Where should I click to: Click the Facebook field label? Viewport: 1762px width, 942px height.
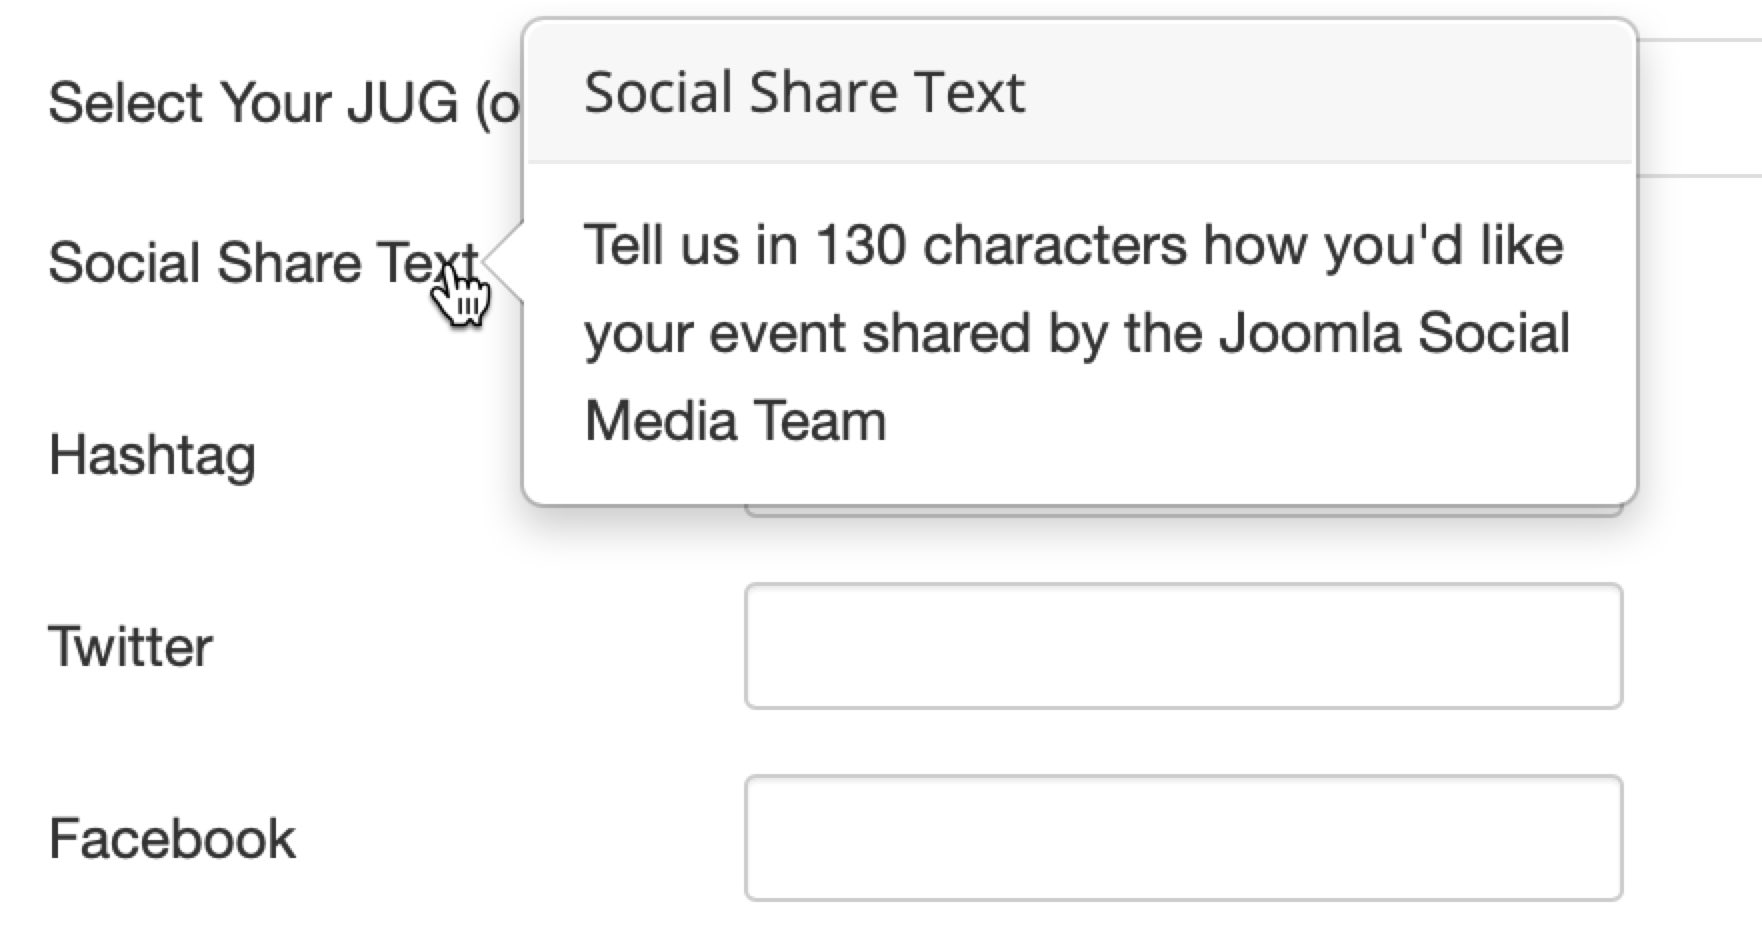tap(172, 838)
